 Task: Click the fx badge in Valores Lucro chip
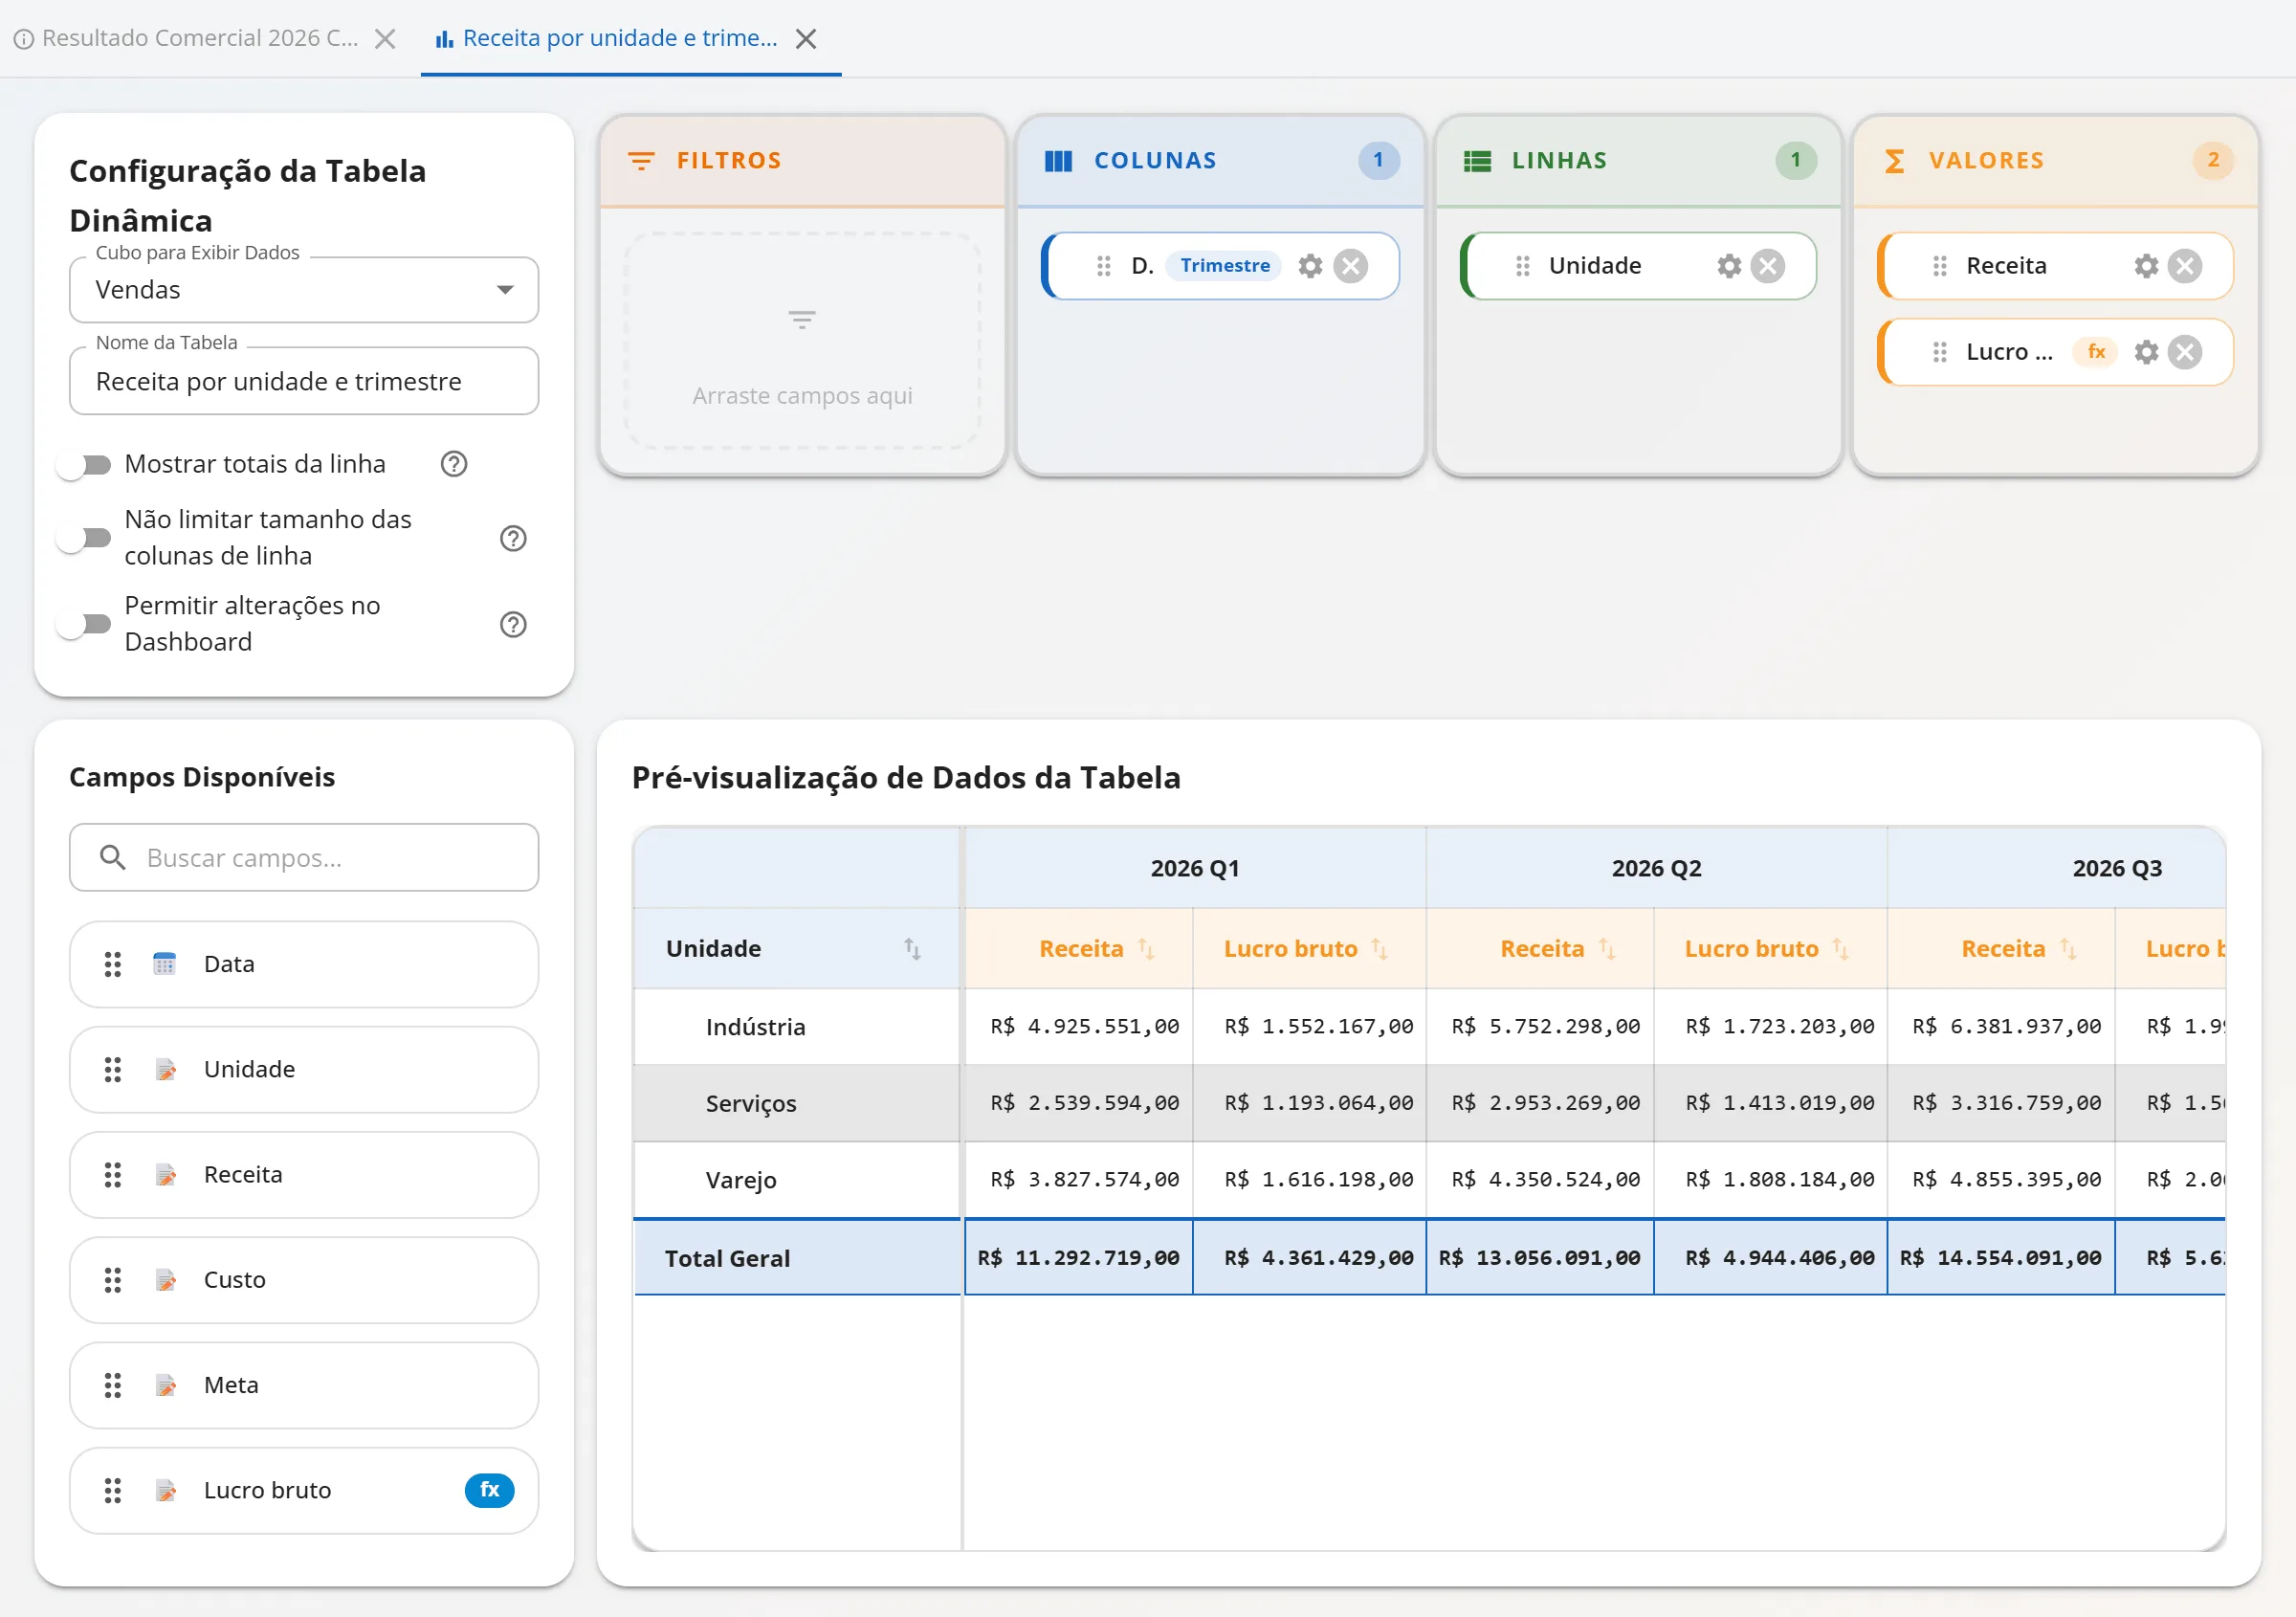[2096, 352]
